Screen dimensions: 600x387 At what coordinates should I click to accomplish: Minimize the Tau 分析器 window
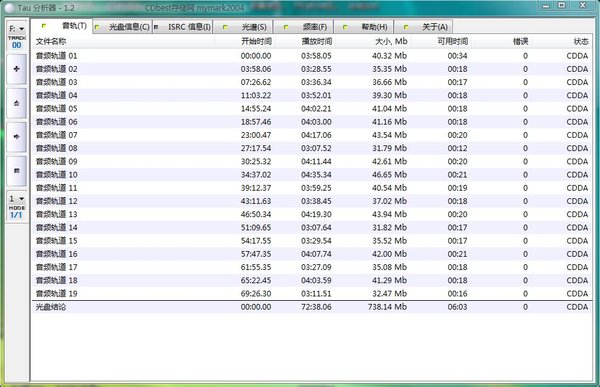pyautogui.click(x=546, y=5)
